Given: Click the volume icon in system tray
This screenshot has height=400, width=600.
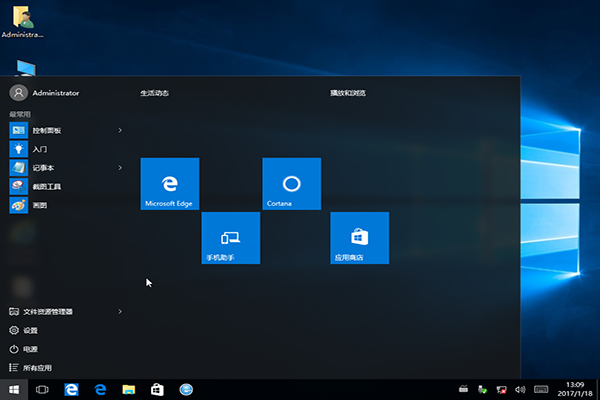Looking at the screenshot, I should pyautogui.click(x=519, y=389).
